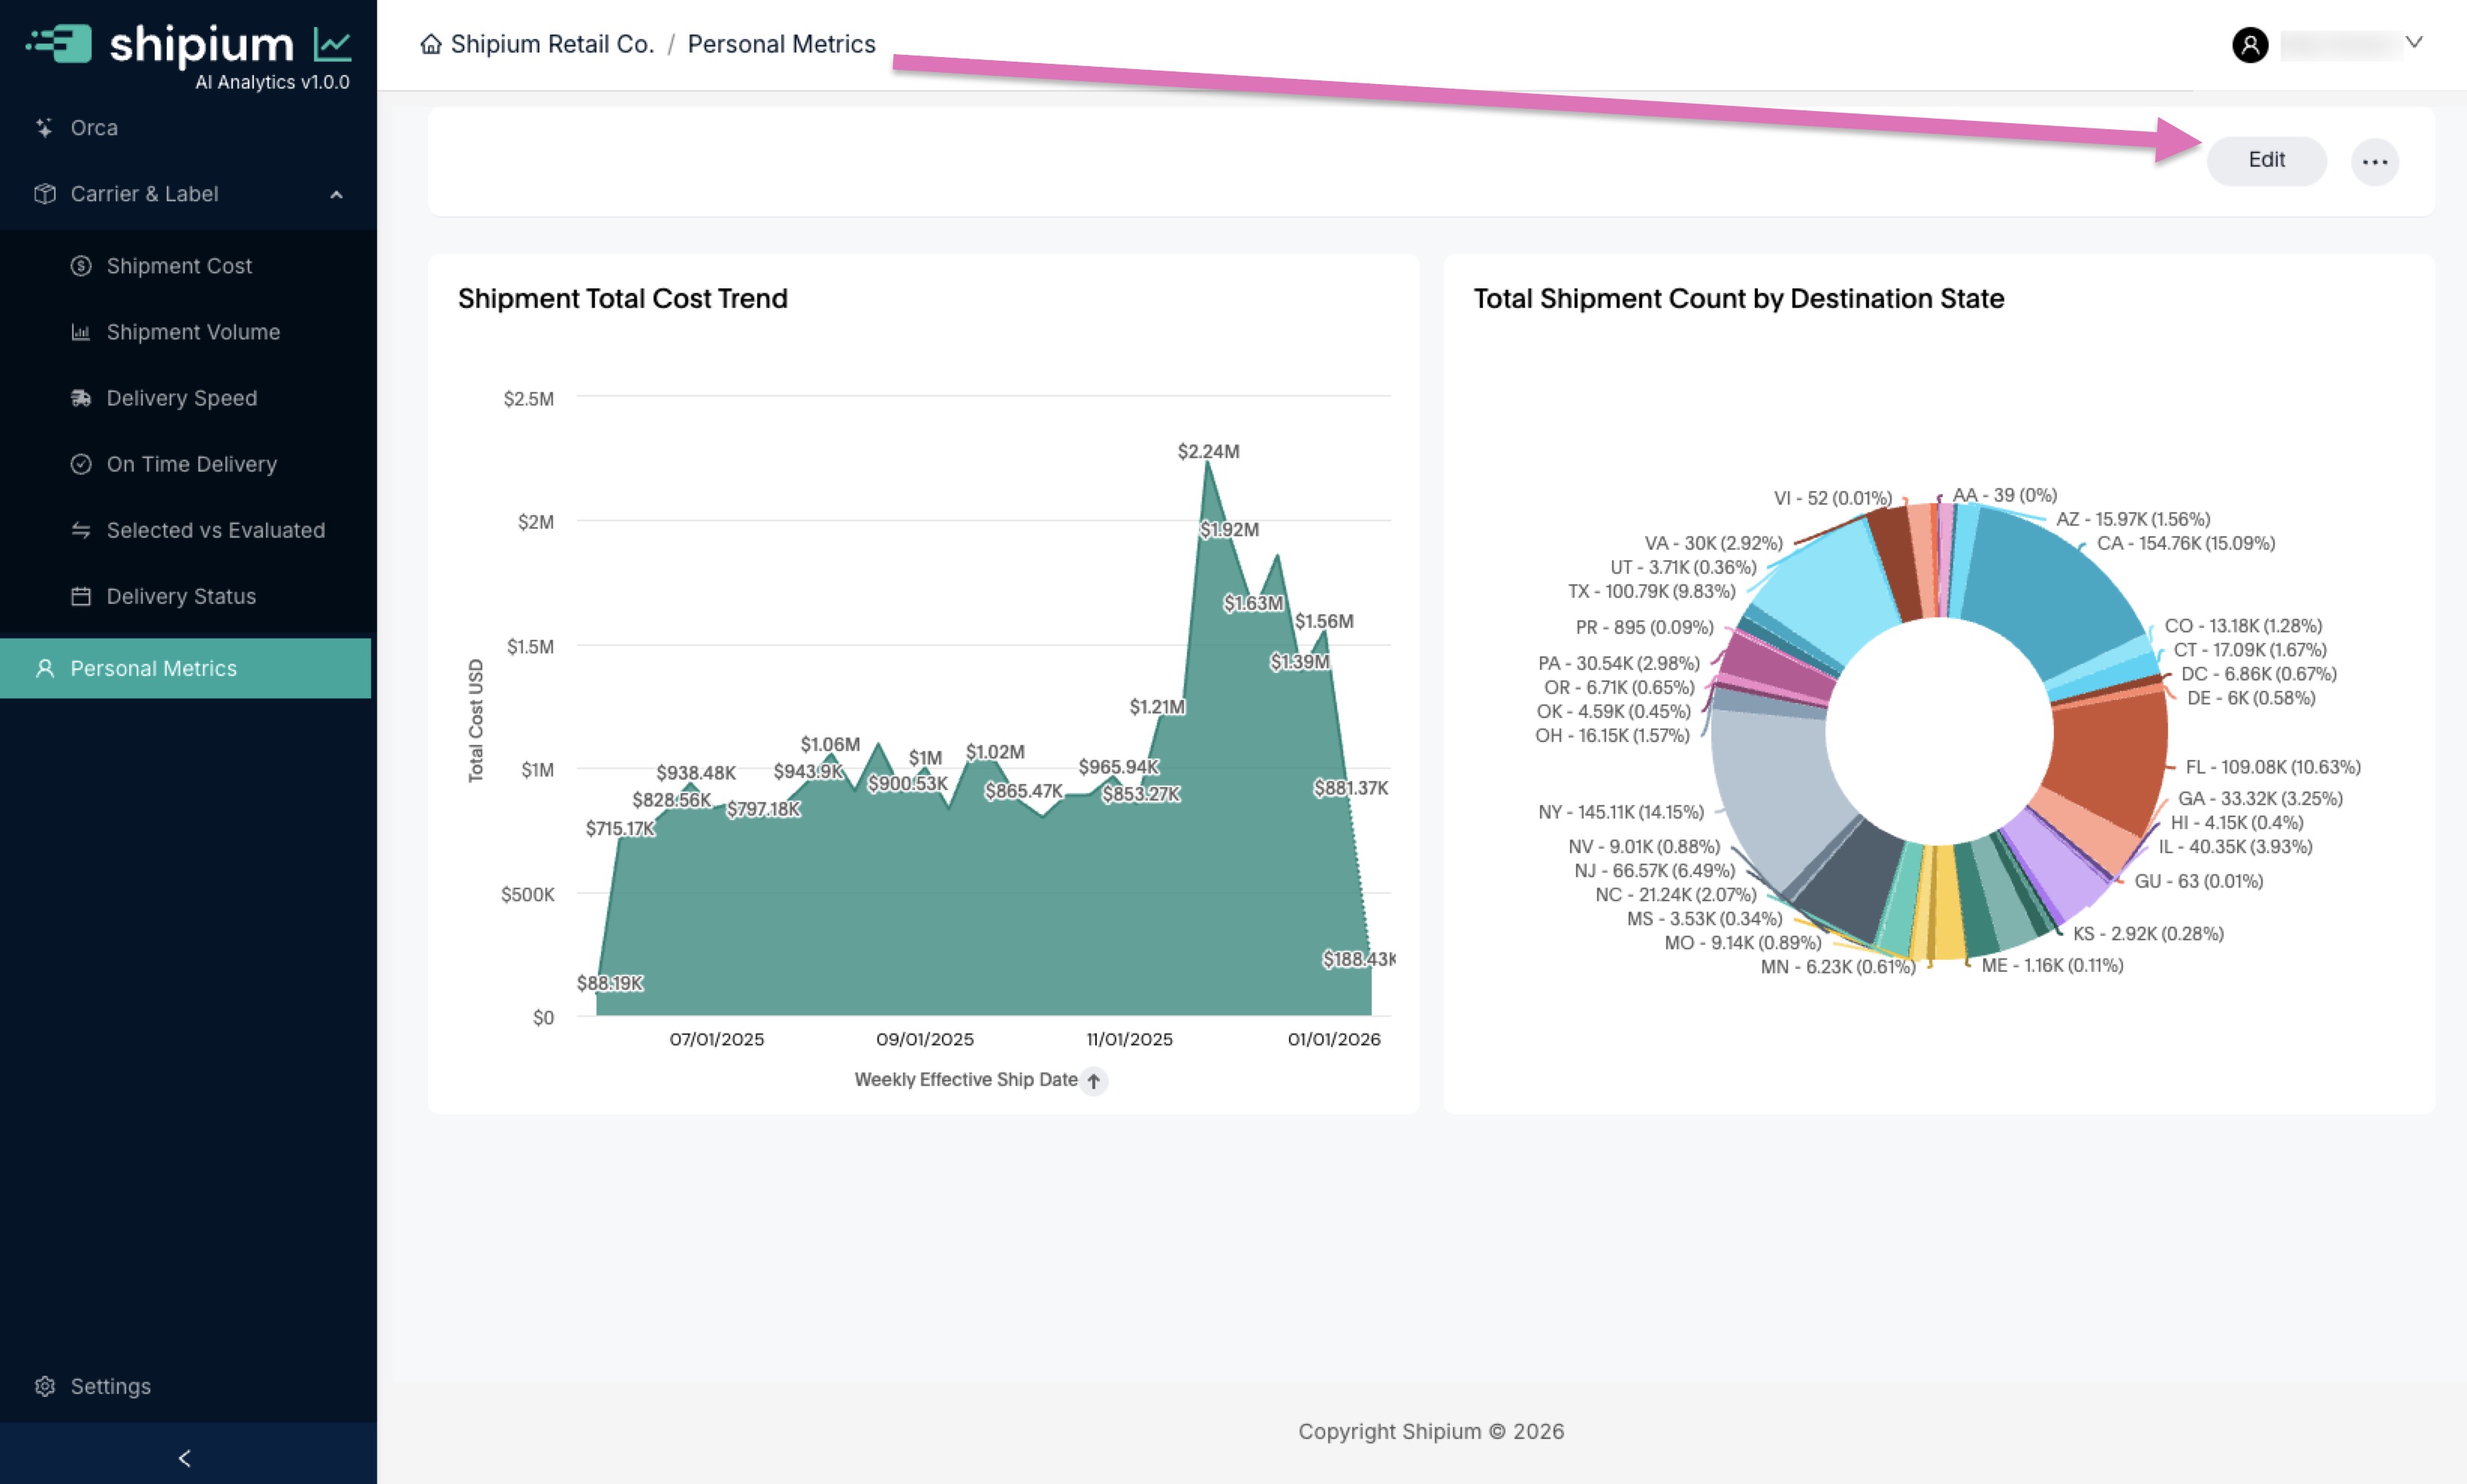Click the Selected vs Evaluated arrows icon
This screenshot has width=2467, height=1484.
81,530
